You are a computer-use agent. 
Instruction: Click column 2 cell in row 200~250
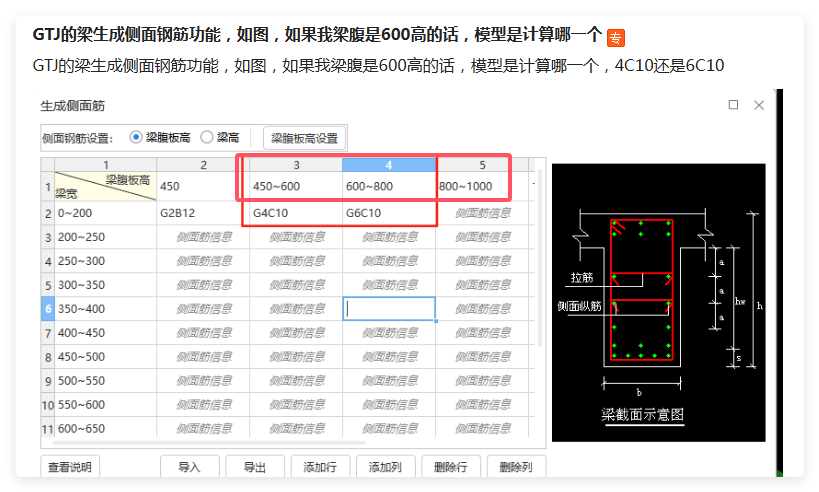pos(203,237)
